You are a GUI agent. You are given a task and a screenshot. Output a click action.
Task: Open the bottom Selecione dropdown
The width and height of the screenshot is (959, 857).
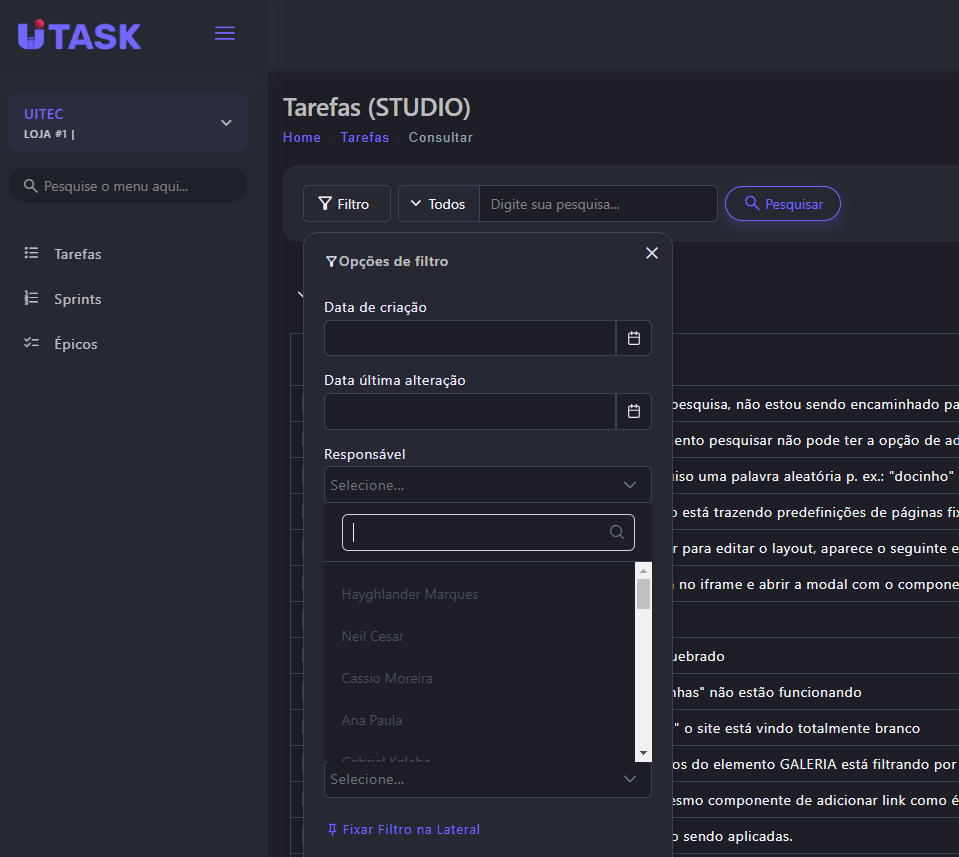629,779
